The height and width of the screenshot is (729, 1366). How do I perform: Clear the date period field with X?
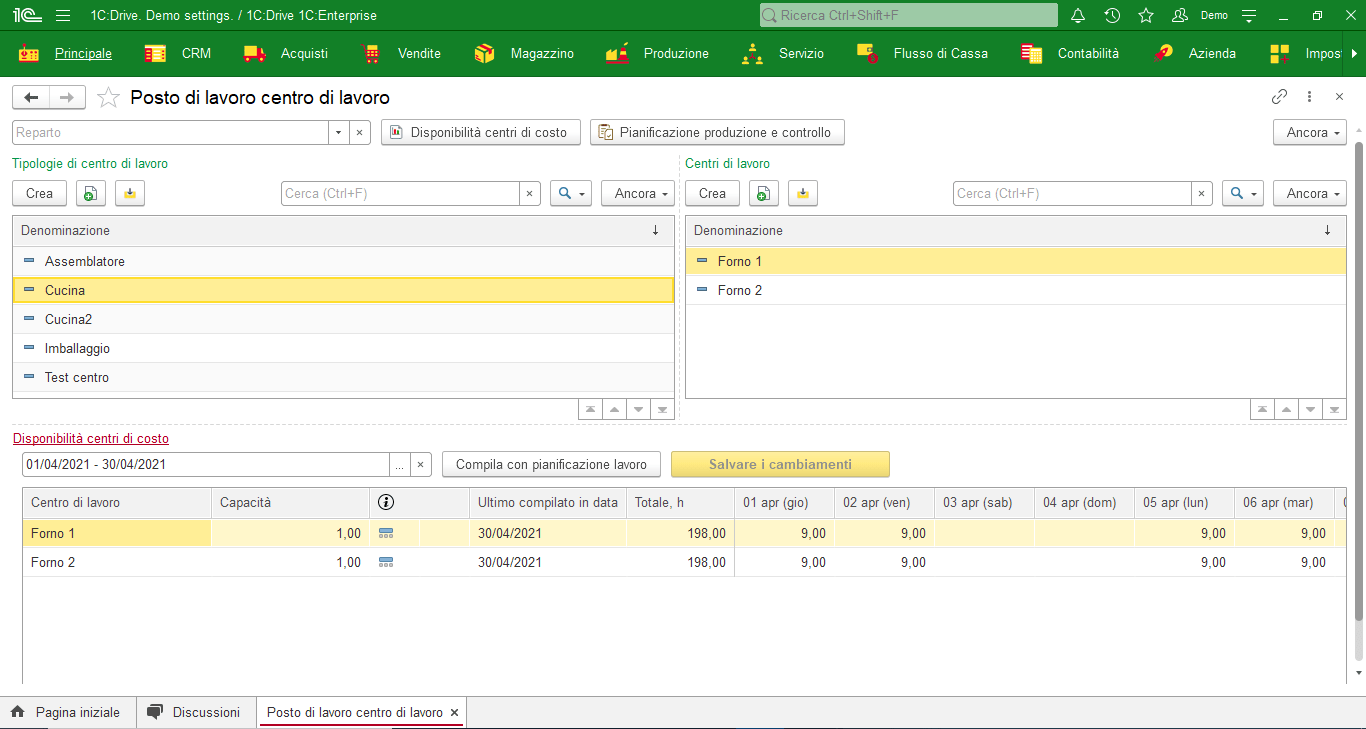click(421, 465)
